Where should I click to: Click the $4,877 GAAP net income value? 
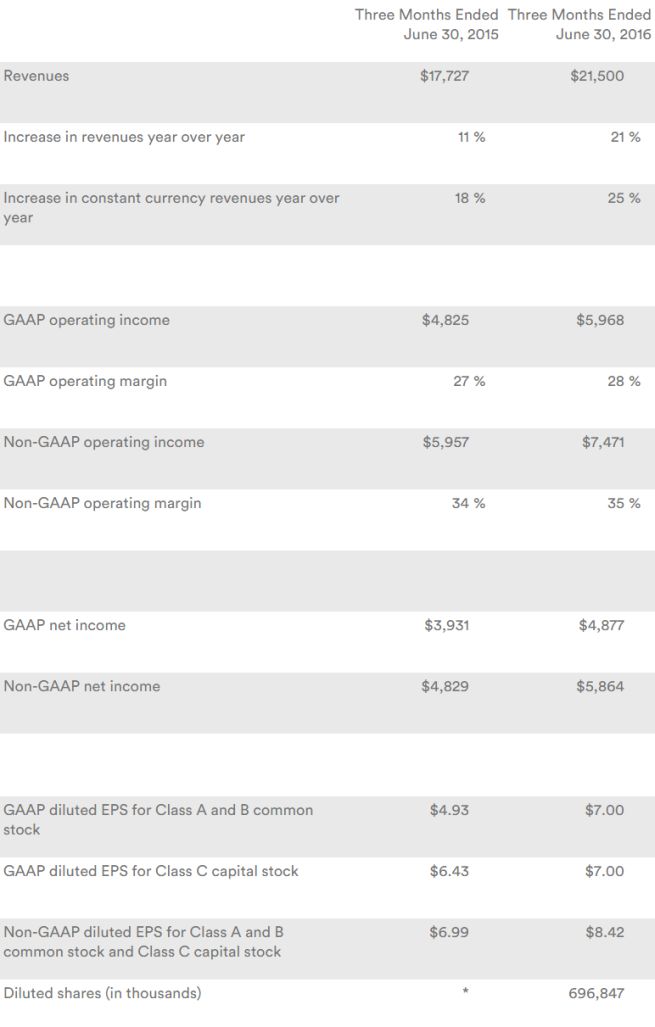click(x=601, y=625)
